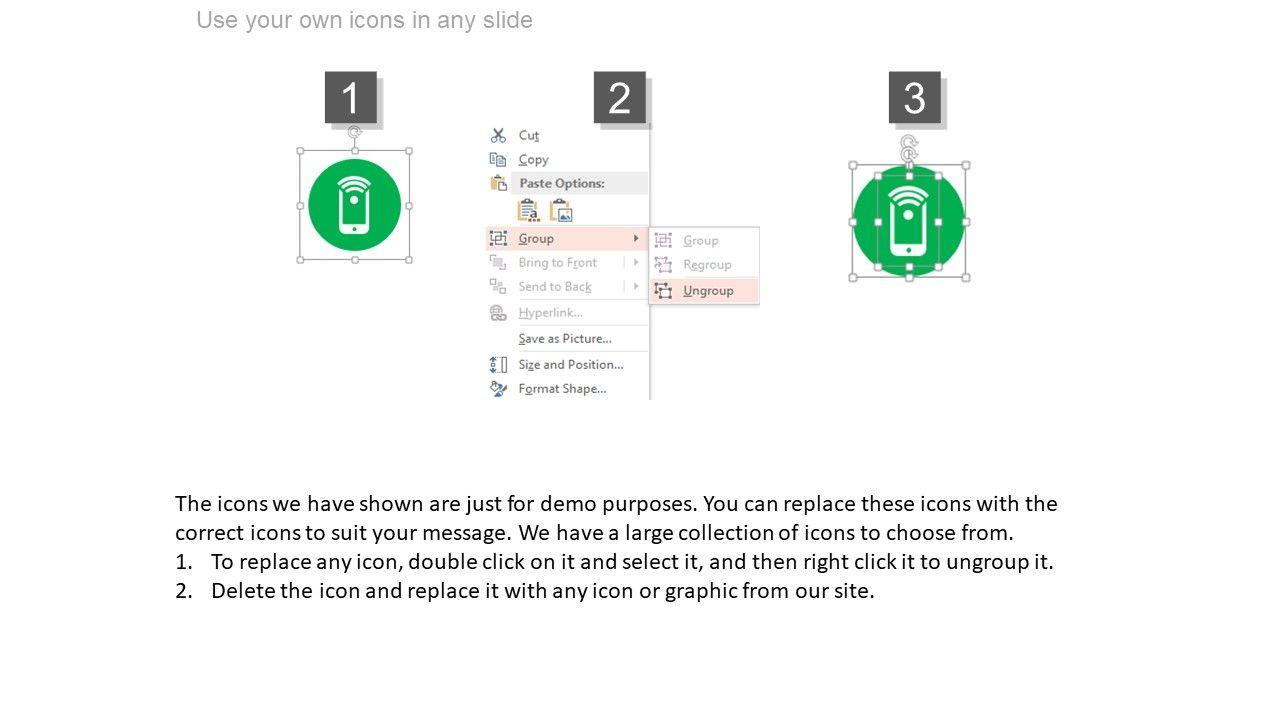This screenshot has height=720, width=1280.
Task: Select the first Paste Options clipboard icon
Action: 528,210
